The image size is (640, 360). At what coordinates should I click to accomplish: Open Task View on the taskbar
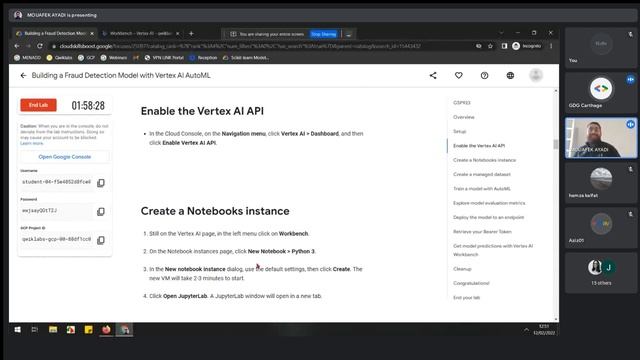35,330
